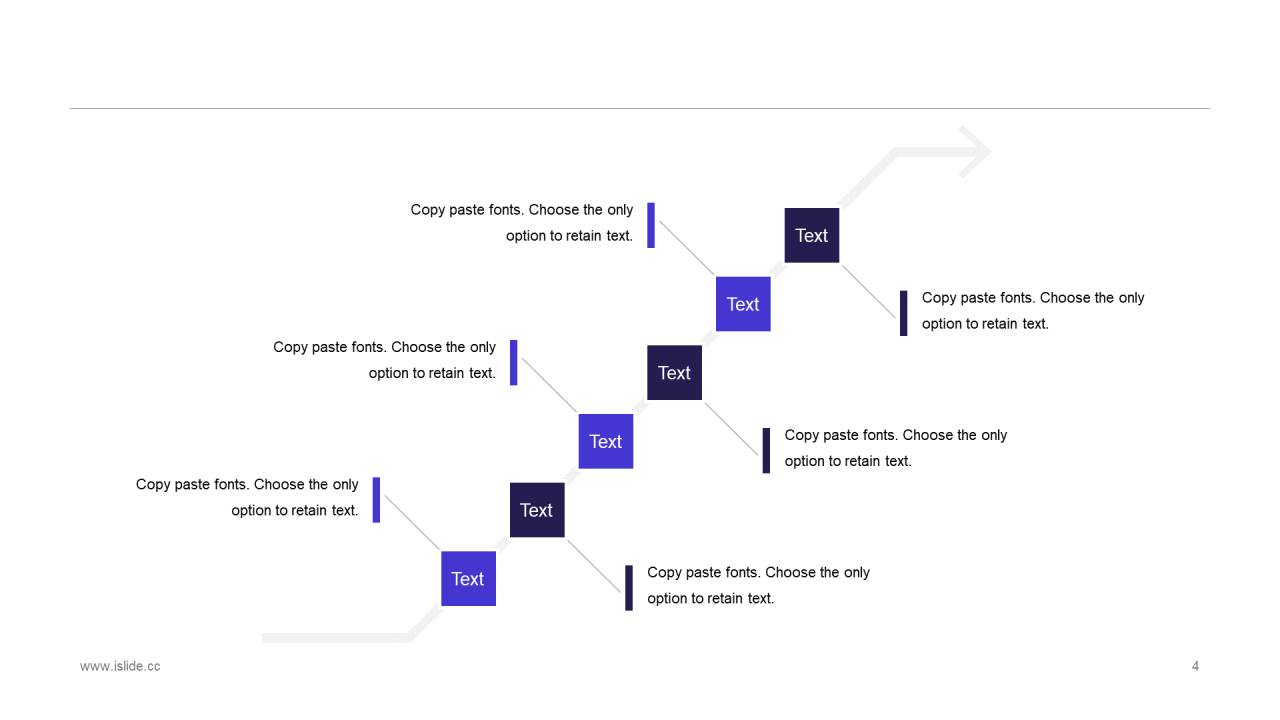Click the slide number 4
Image resolution: width=1280 pixels, height=720 pixels.
(x=1195, y=666)
